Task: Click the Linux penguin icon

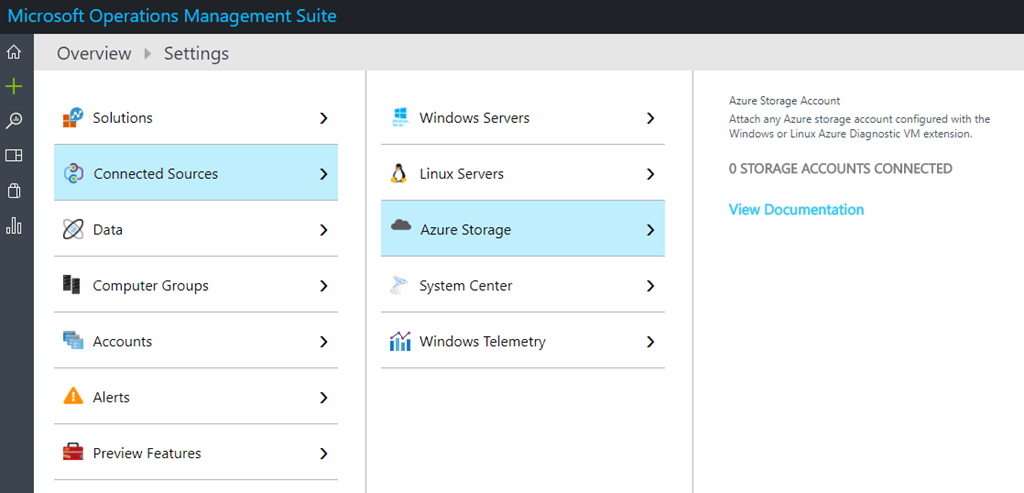Action: click(x=400, y=174)
